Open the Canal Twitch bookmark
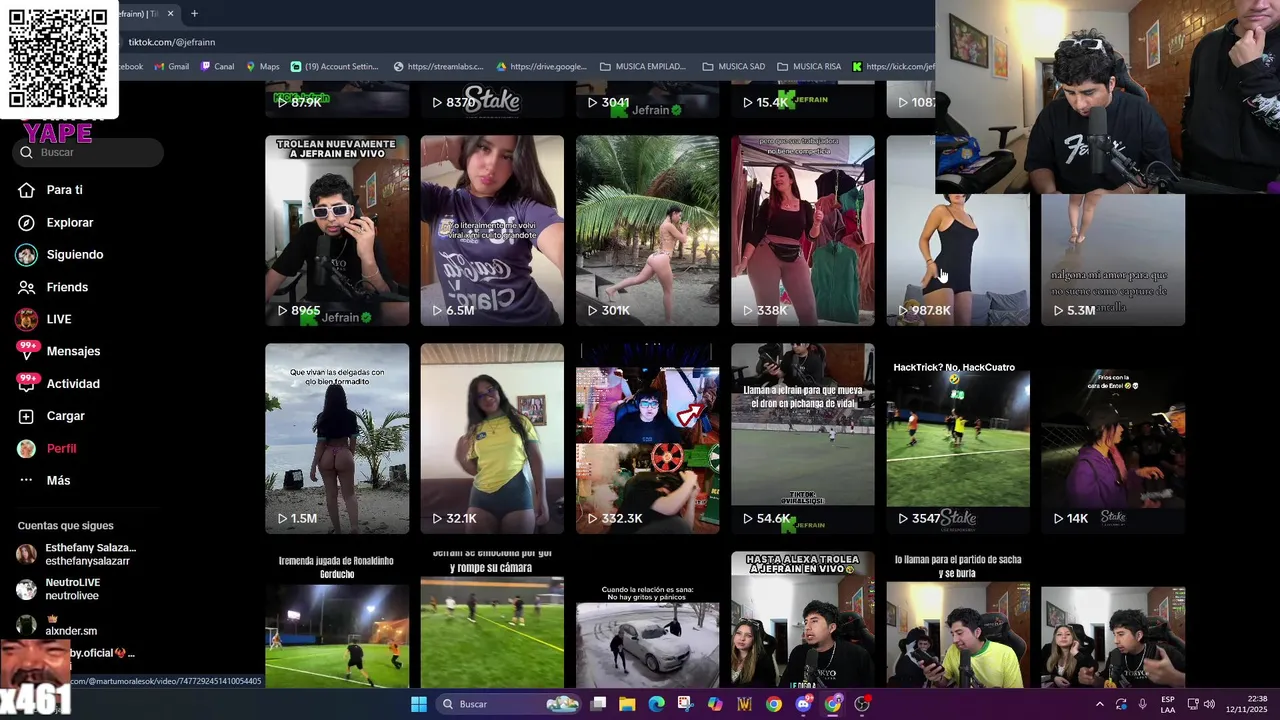This screenshot has width=1280, height=720. point(217,67)
